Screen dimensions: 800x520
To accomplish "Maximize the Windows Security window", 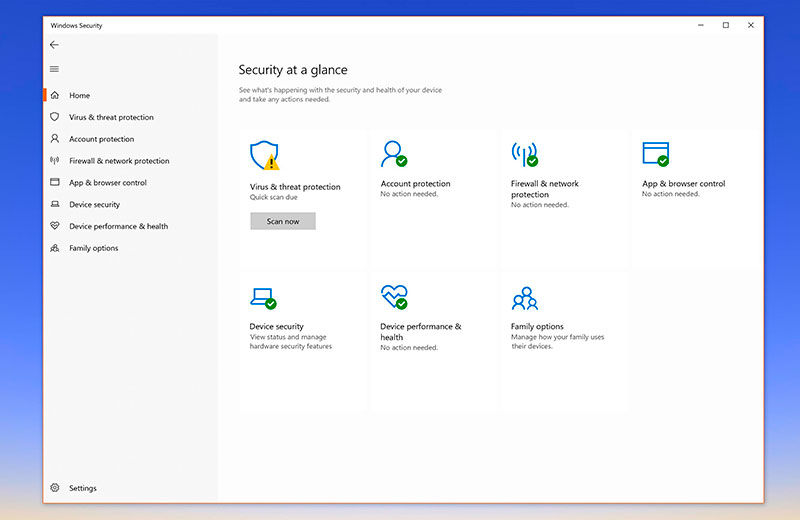I will (725, 25).
